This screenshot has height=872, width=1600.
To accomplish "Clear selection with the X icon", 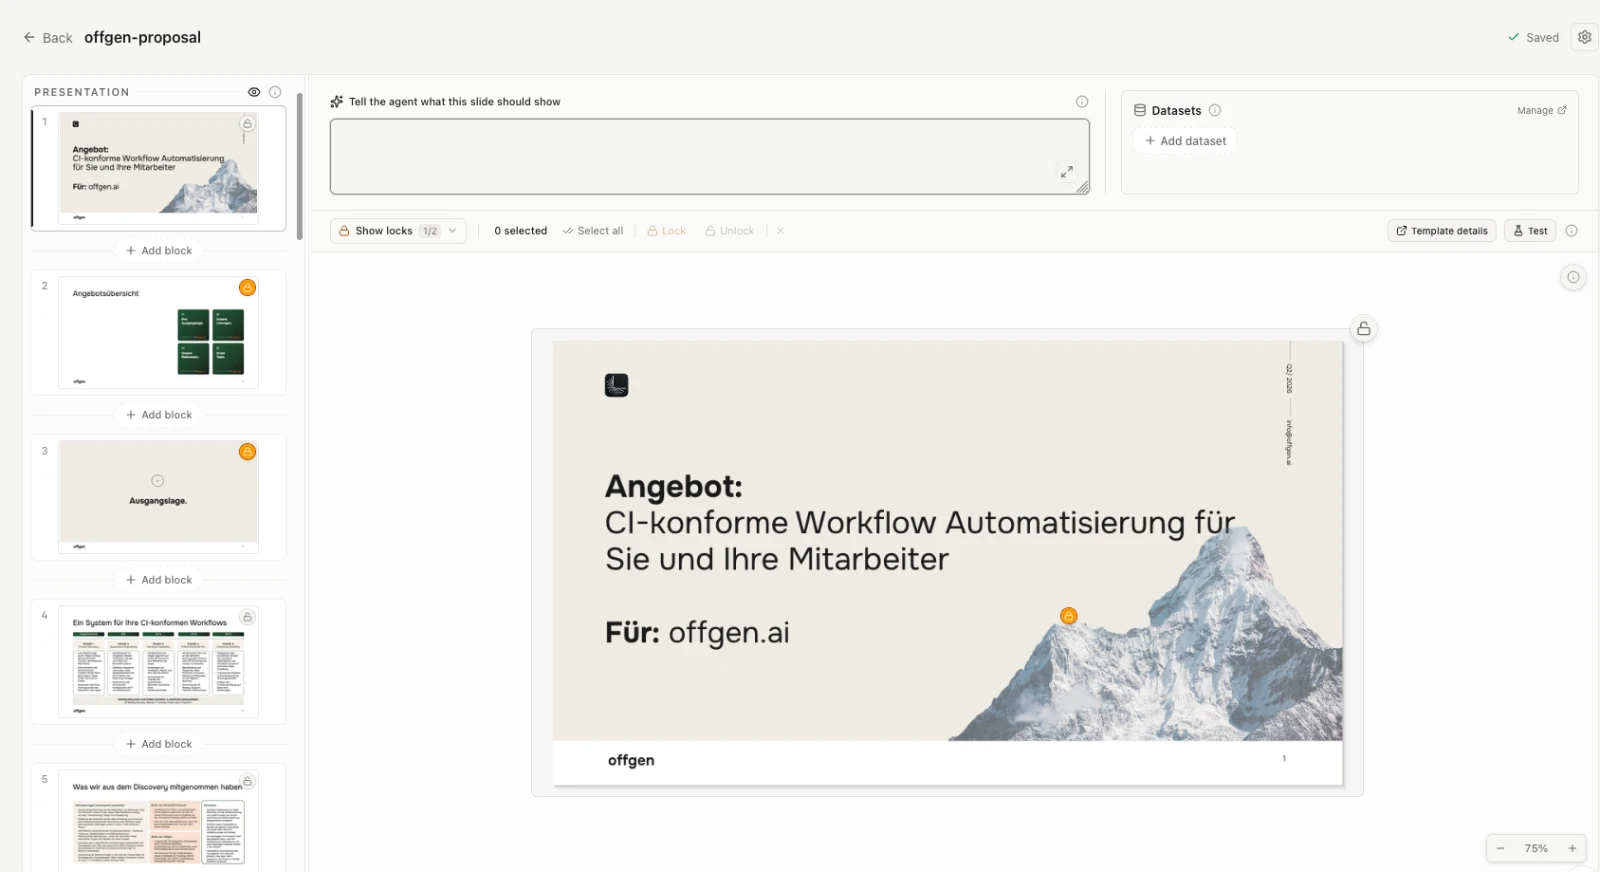I will 780,231.
